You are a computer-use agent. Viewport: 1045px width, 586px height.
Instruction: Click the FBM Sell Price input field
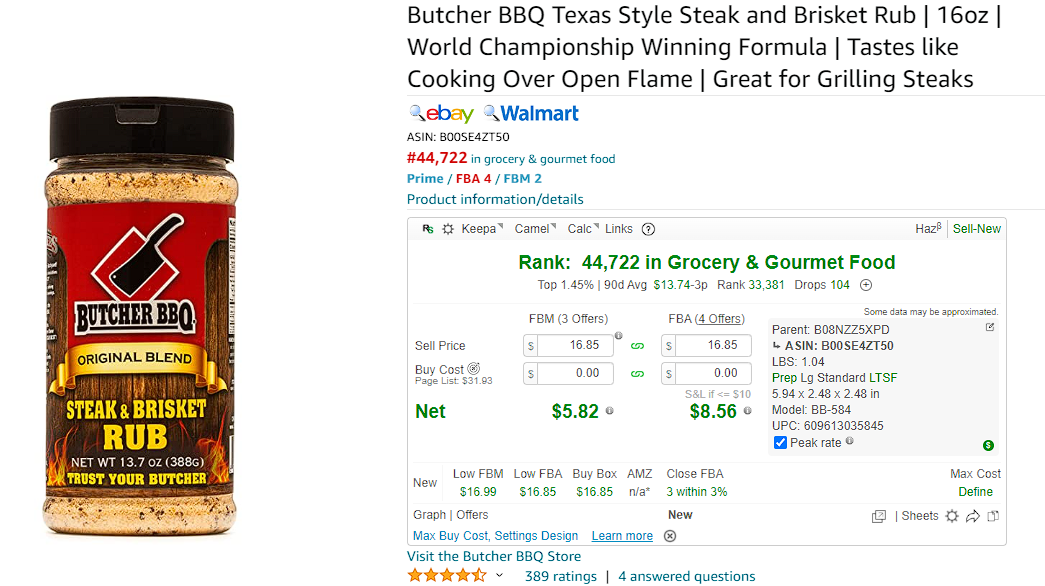click(575, 345)
